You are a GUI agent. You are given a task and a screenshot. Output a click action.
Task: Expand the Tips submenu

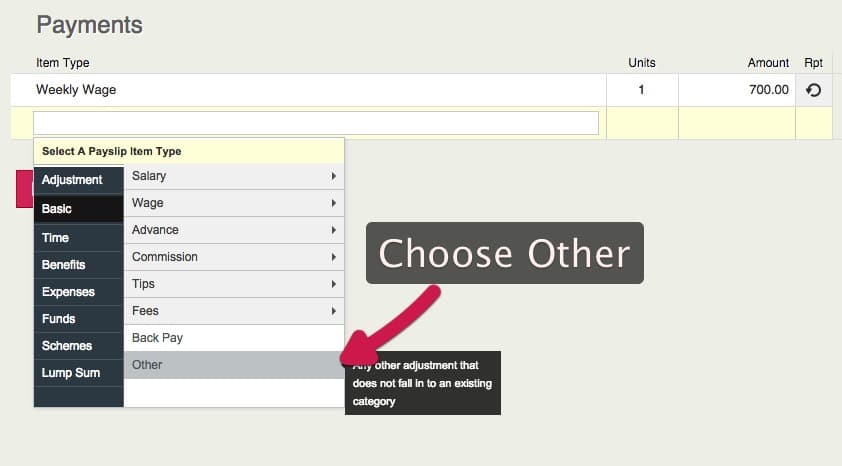[233, 284]
